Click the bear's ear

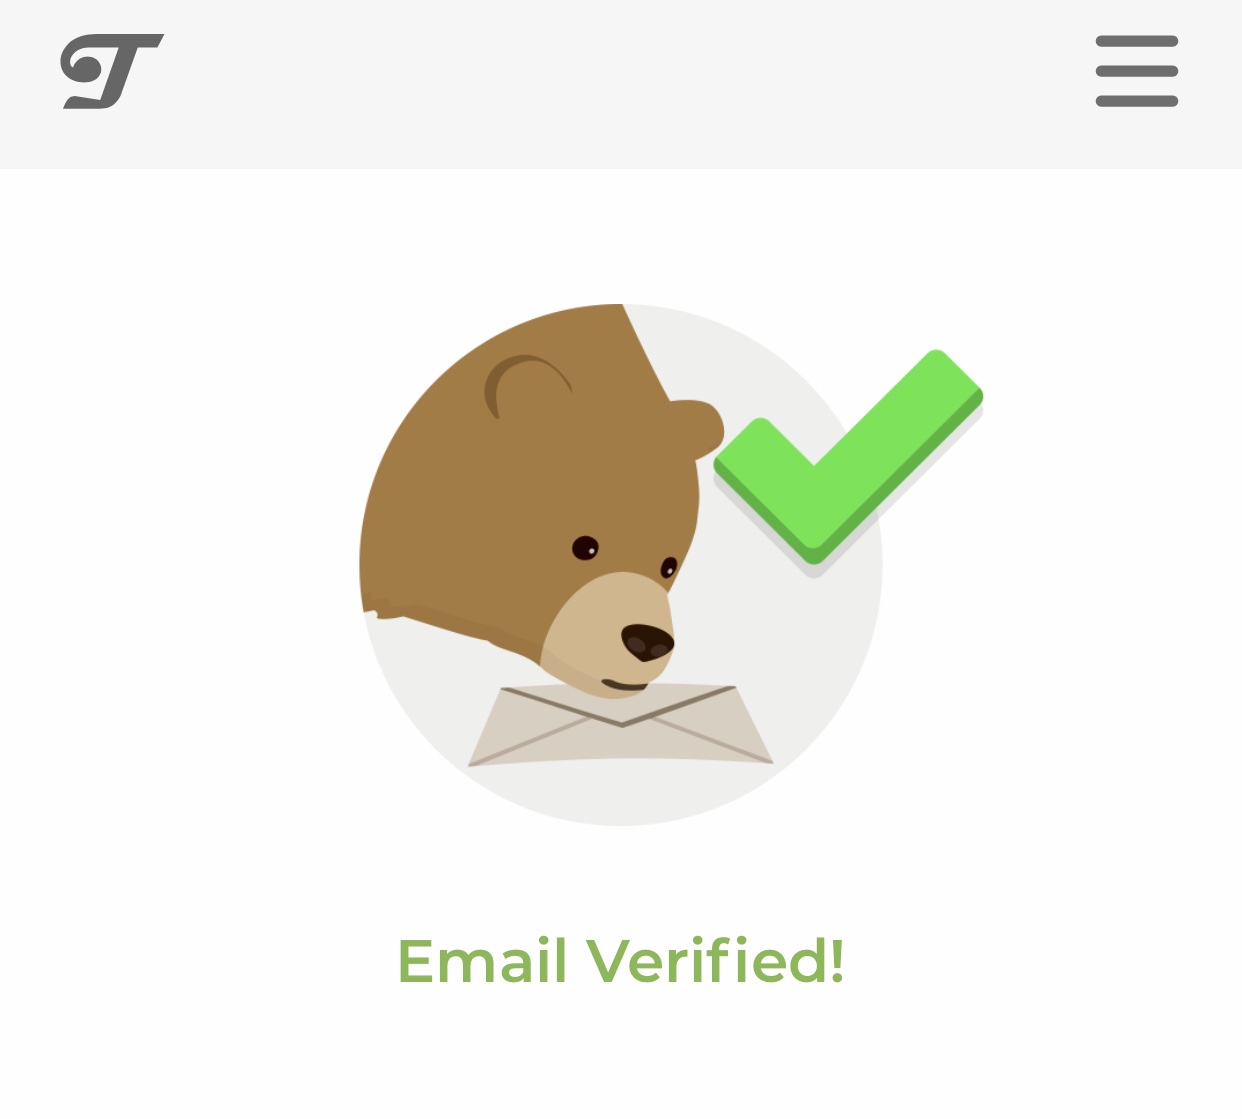[x=526, y=386]
